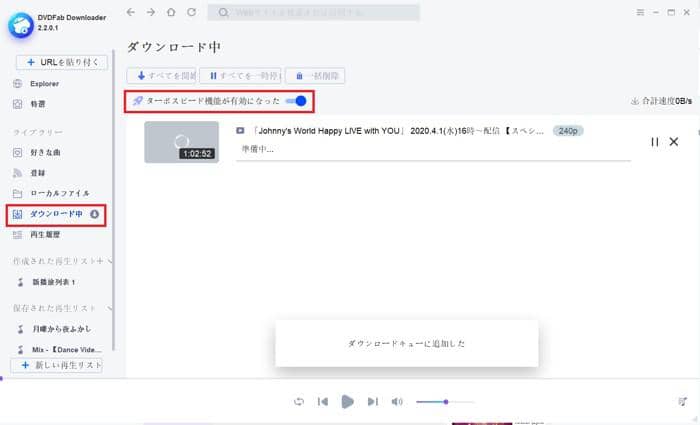The height and width of the screenshot is (425, 700).
Task: Skip to the previous track
Action: (322, 402)
